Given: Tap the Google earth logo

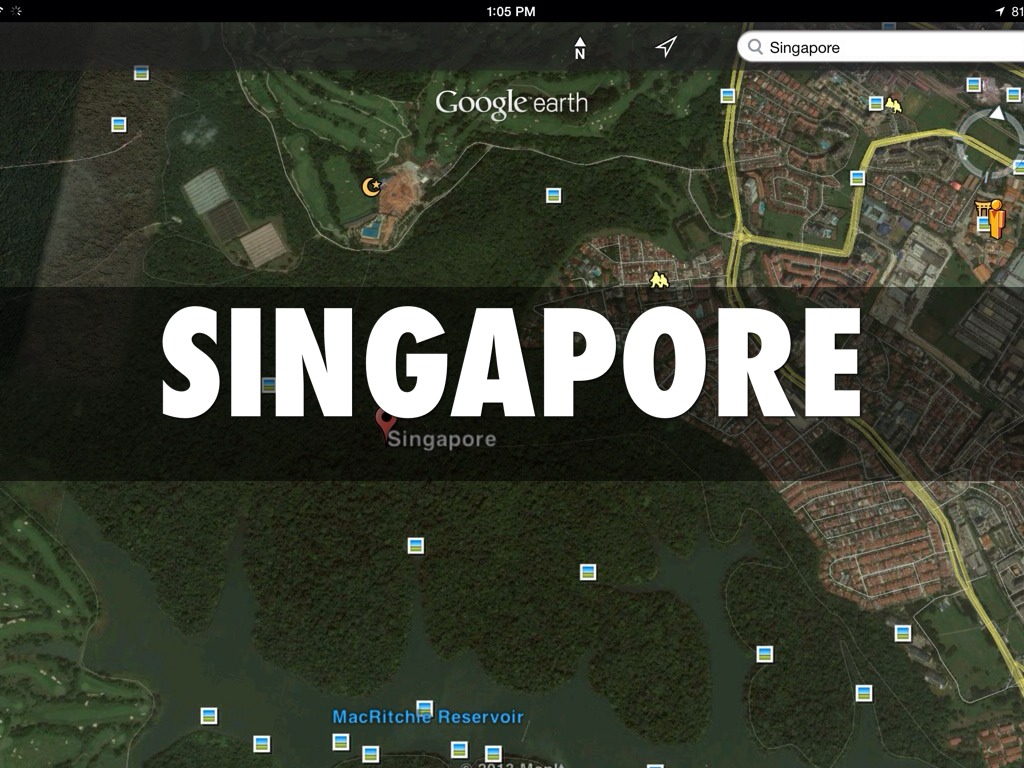Looking at the screenshot, I should [511, 103].
